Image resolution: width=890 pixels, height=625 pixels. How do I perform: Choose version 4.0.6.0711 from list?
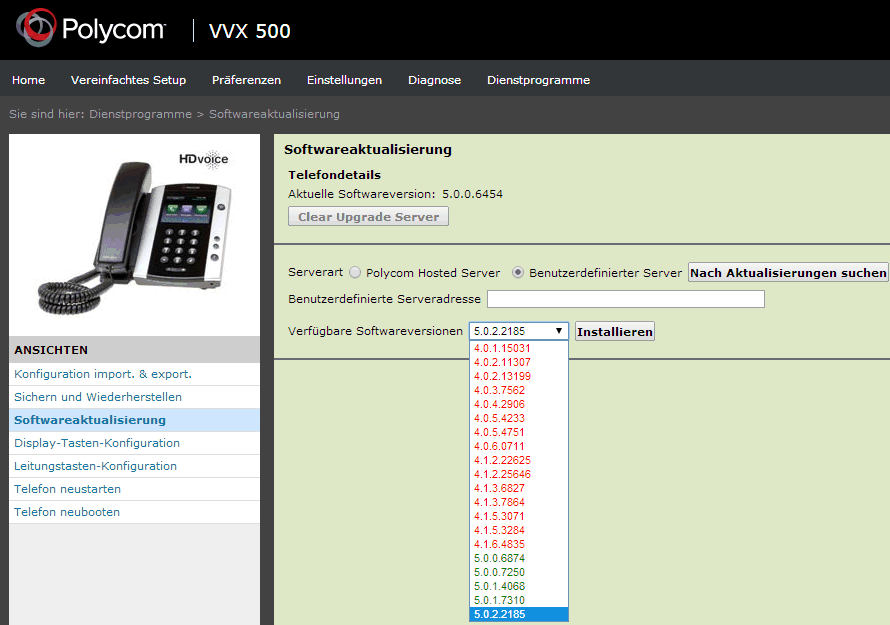(519, 446)
